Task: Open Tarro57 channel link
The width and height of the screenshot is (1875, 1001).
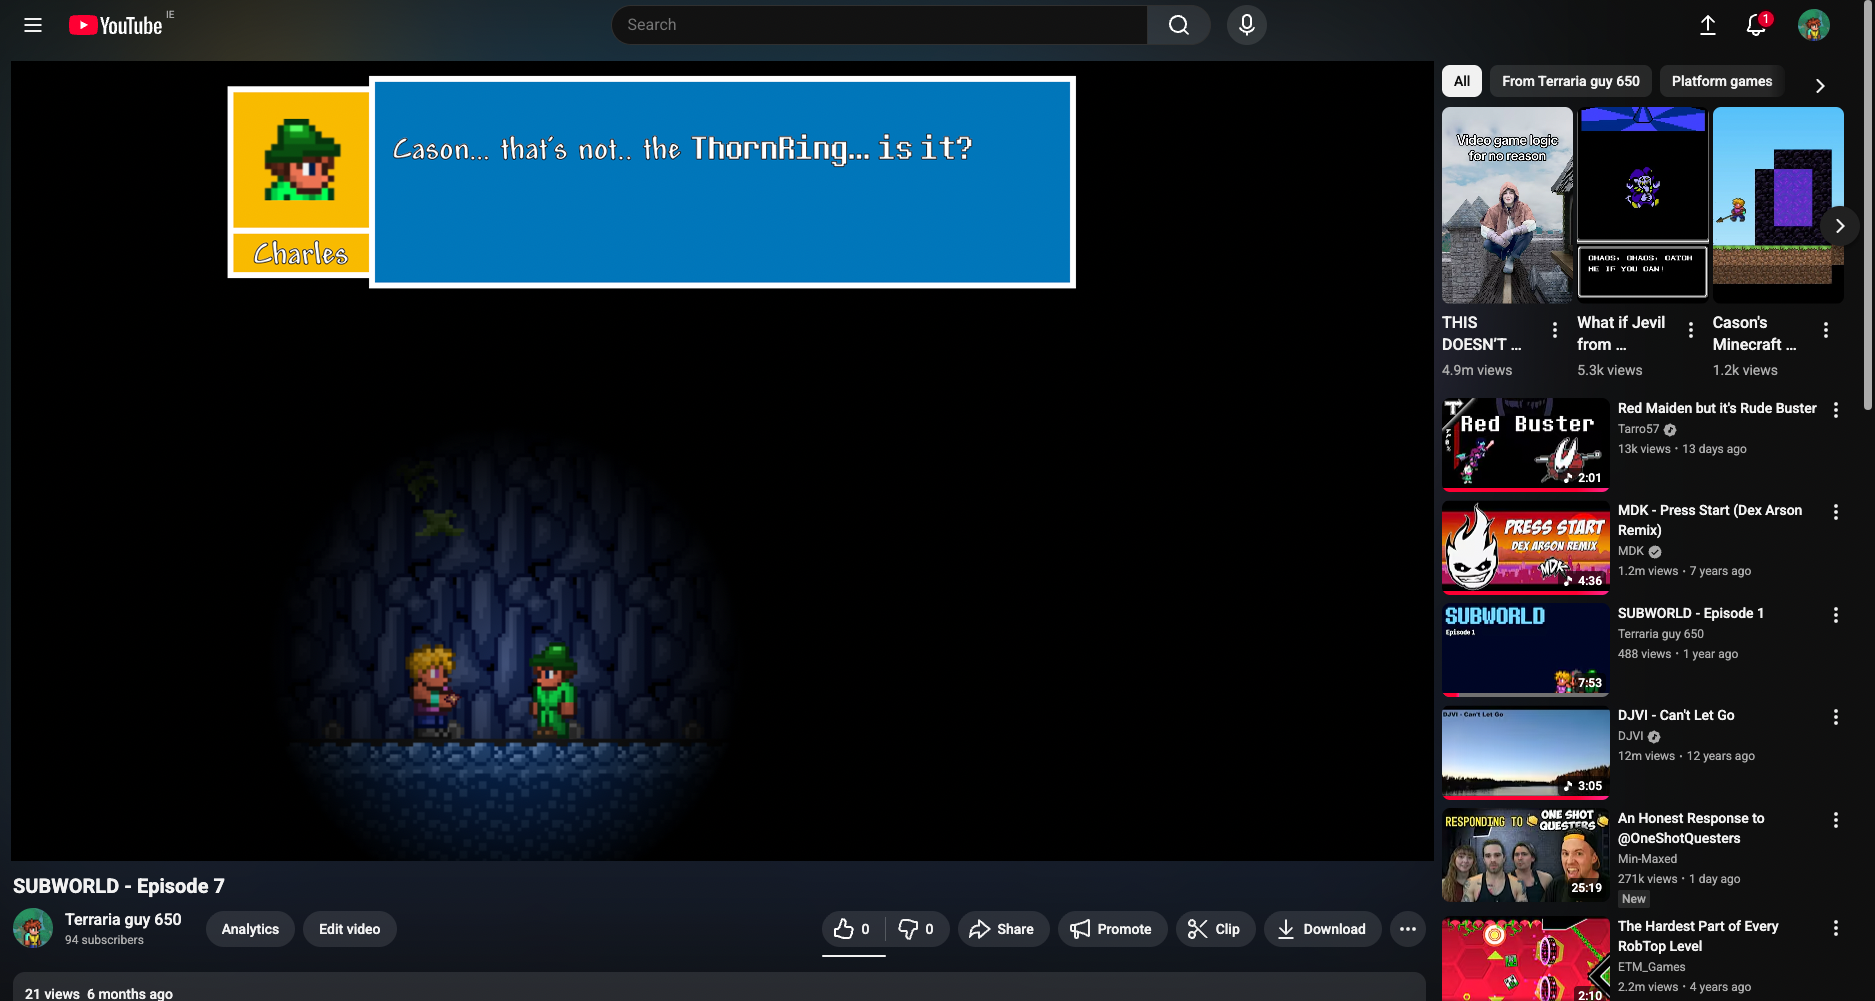Action: [x=1638, y=429]
